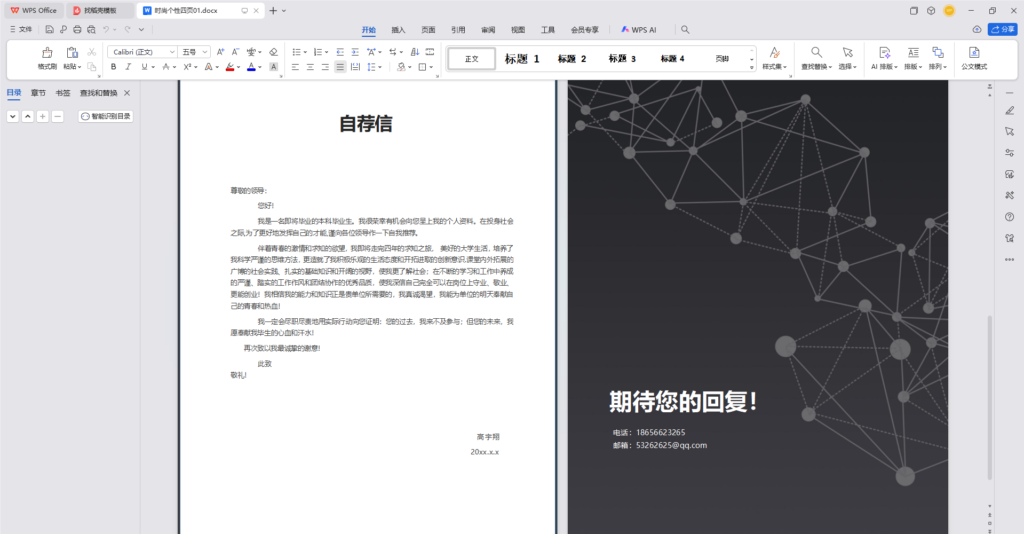The image size is (1024, 534).
Task: Open the new tab dropdown arrow beside plus
Action: pos(284,11)
